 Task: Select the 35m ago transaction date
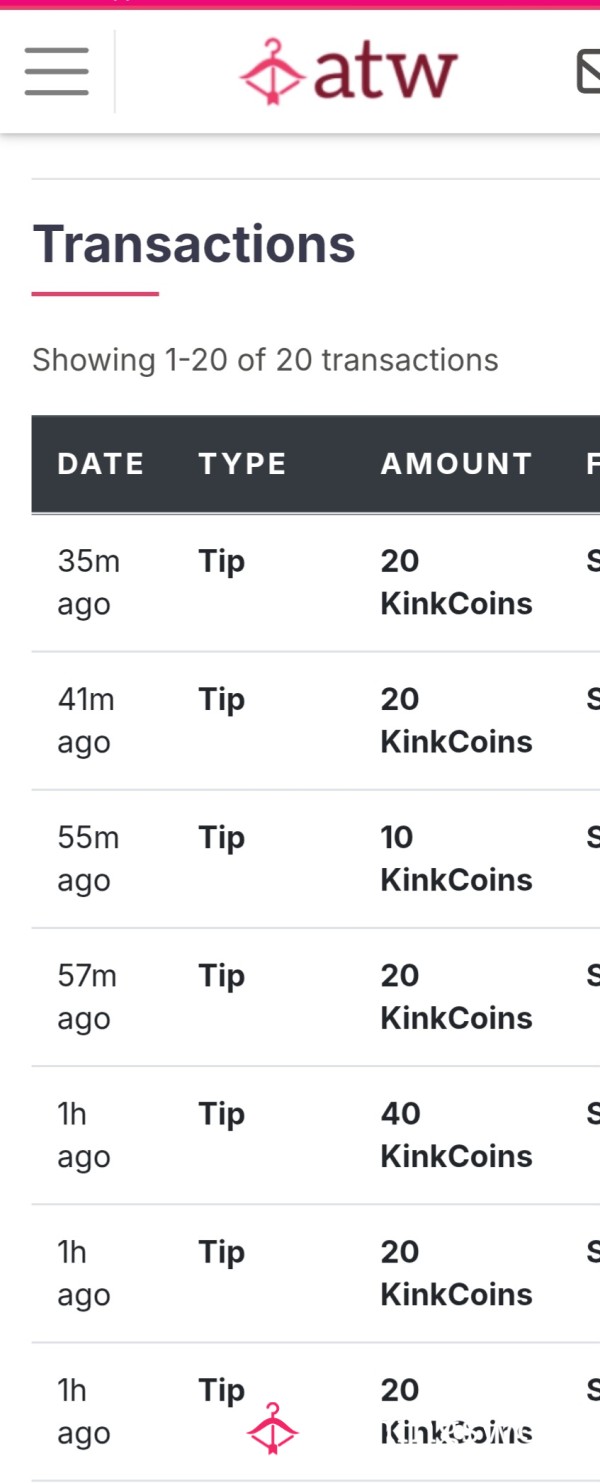click(89, 582)
